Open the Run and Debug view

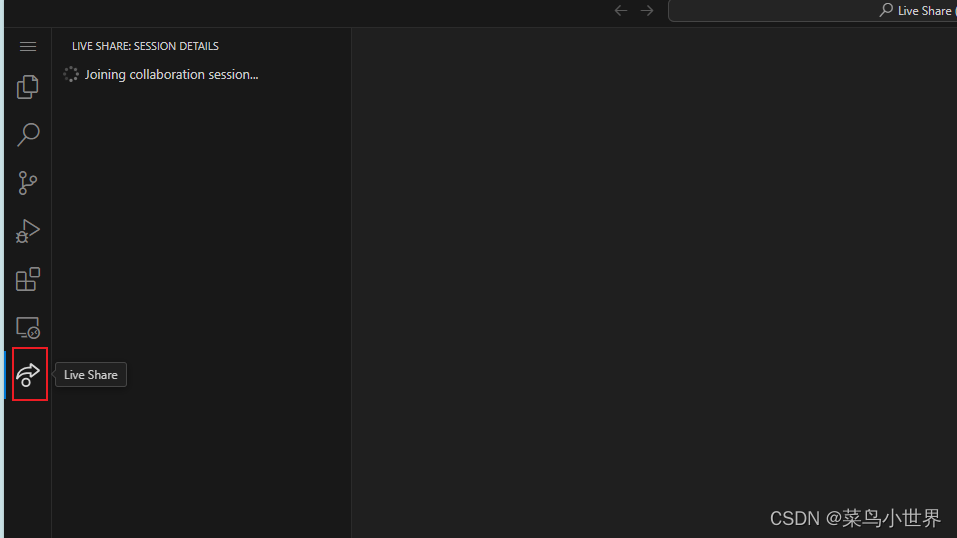(x=27, y=231)
